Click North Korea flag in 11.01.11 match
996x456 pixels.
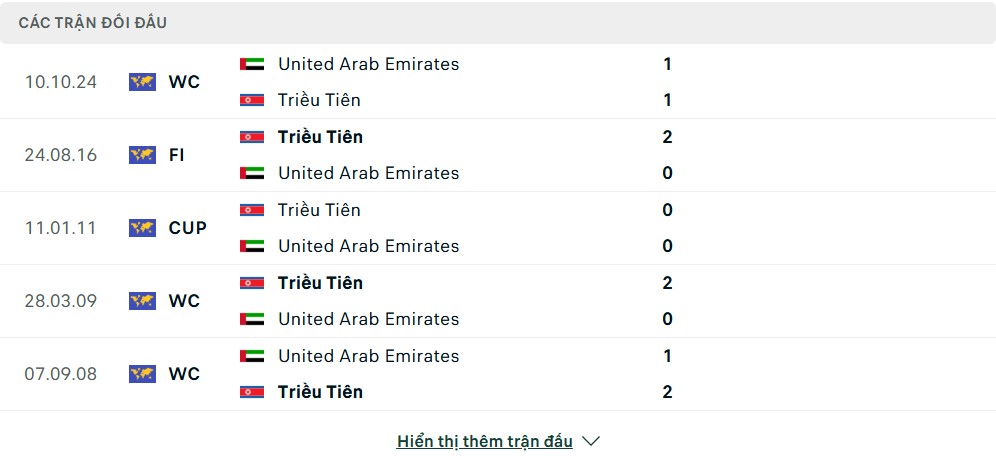[252, 210]
